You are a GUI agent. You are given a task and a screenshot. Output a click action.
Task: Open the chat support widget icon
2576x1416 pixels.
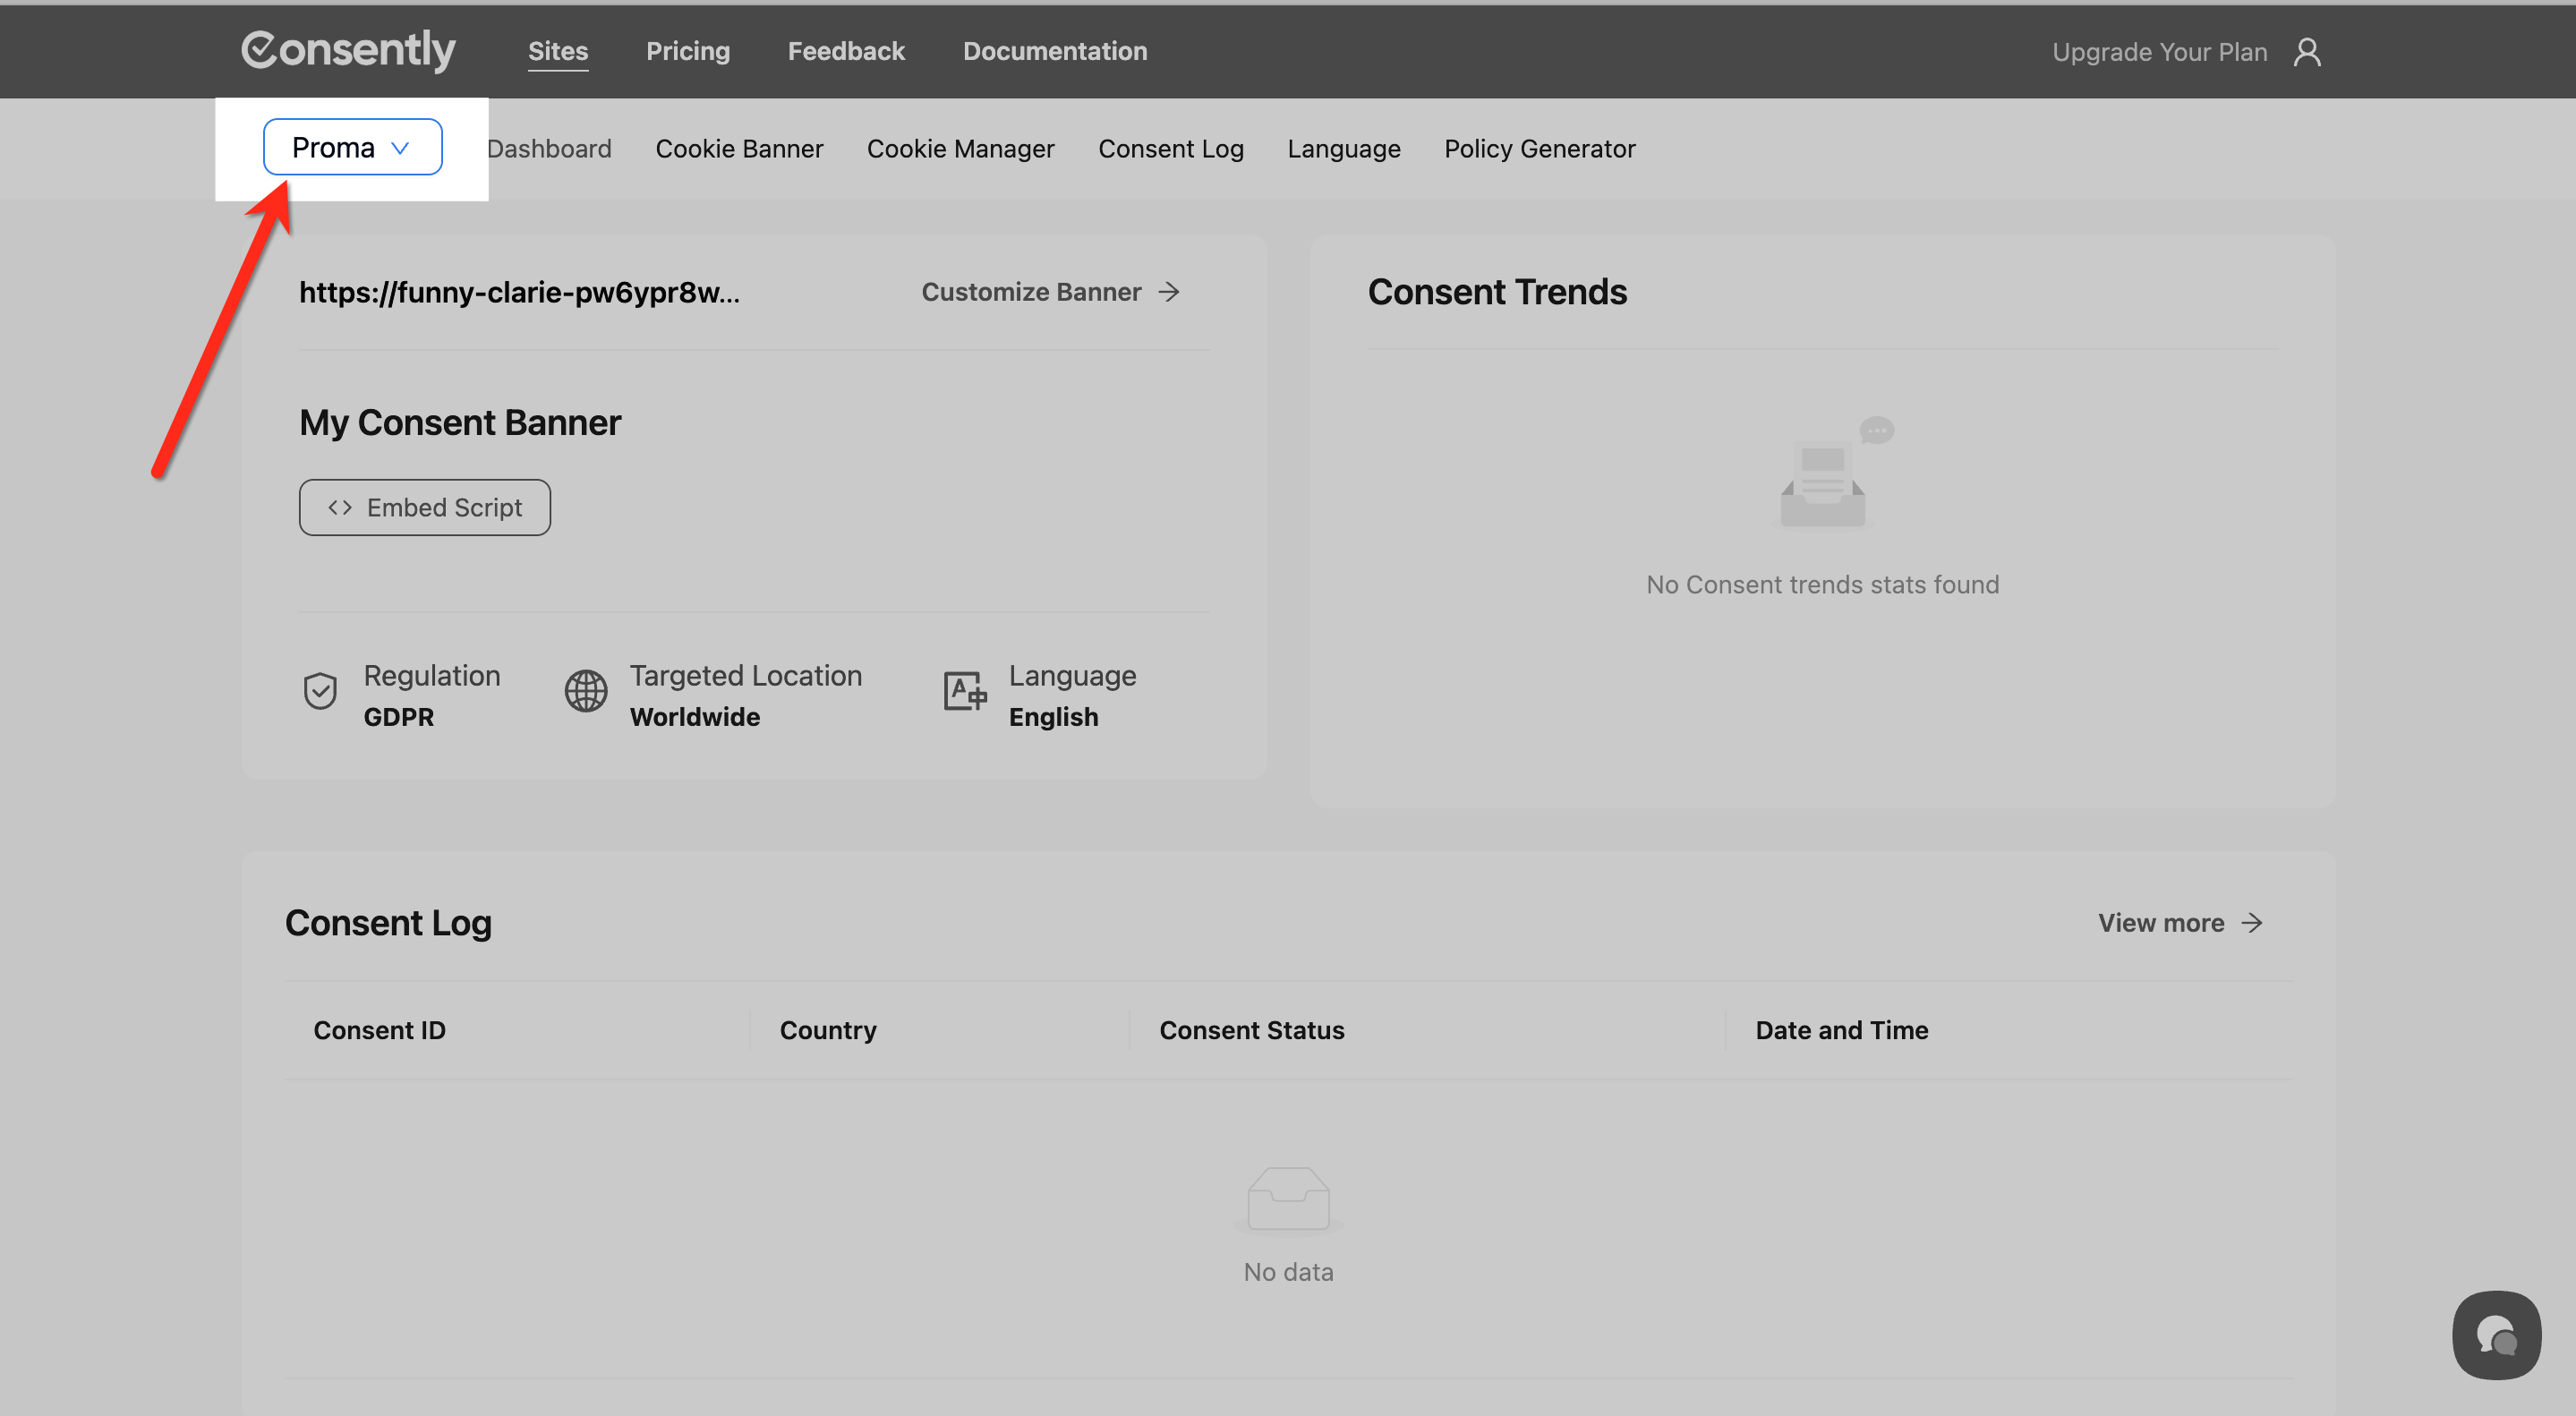click(x=2496, y=1335)
